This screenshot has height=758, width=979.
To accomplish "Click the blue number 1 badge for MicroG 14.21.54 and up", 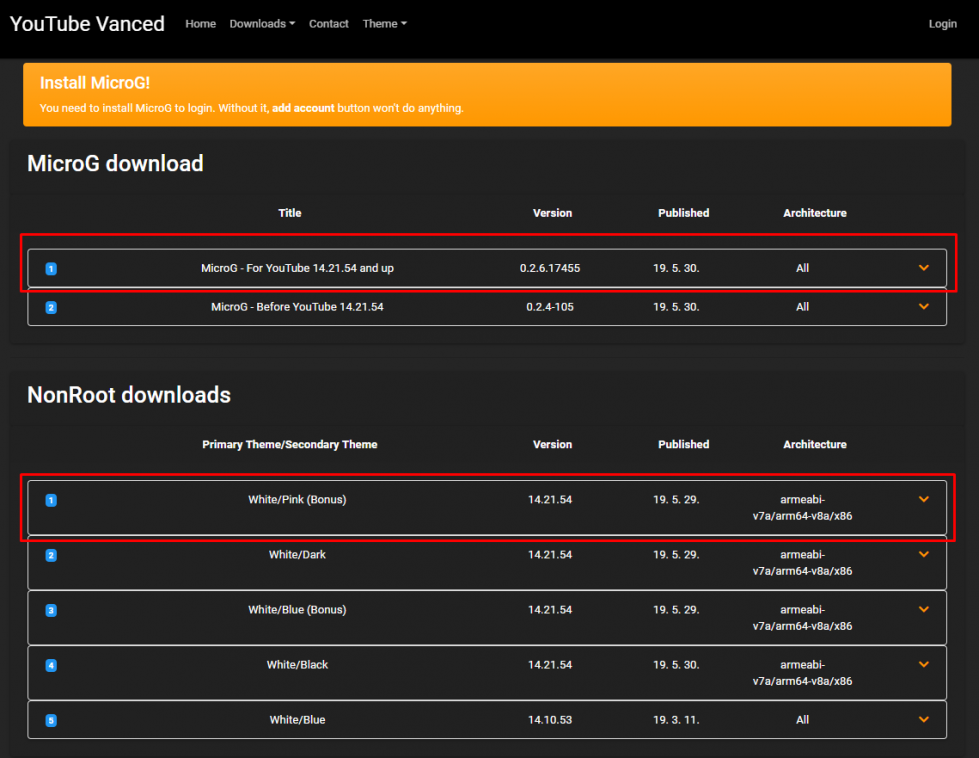I will tap(51, 268).
